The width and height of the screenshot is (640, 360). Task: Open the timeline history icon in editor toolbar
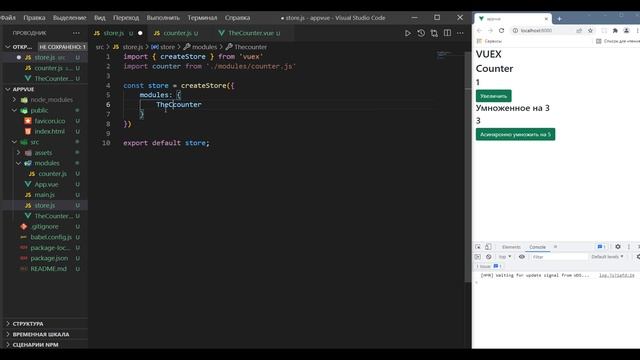point(421,33)
